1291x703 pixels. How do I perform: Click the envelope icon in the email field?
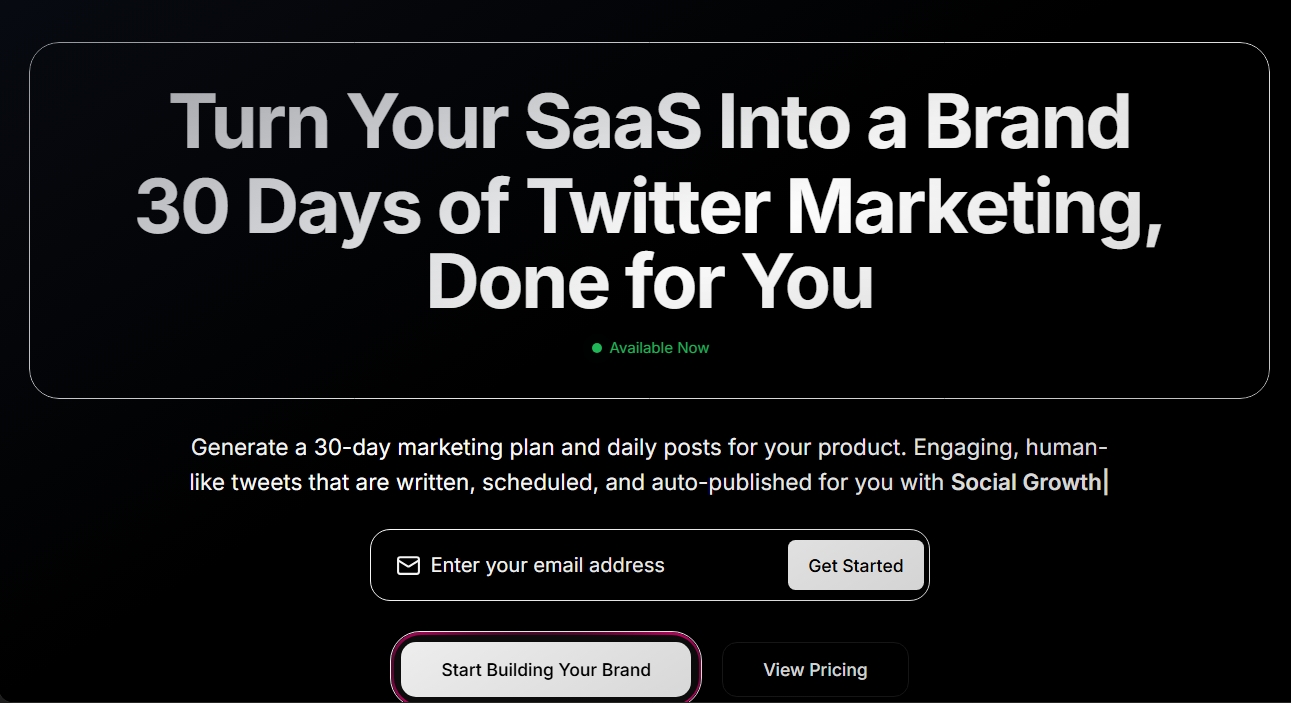[x=408, y=566]
